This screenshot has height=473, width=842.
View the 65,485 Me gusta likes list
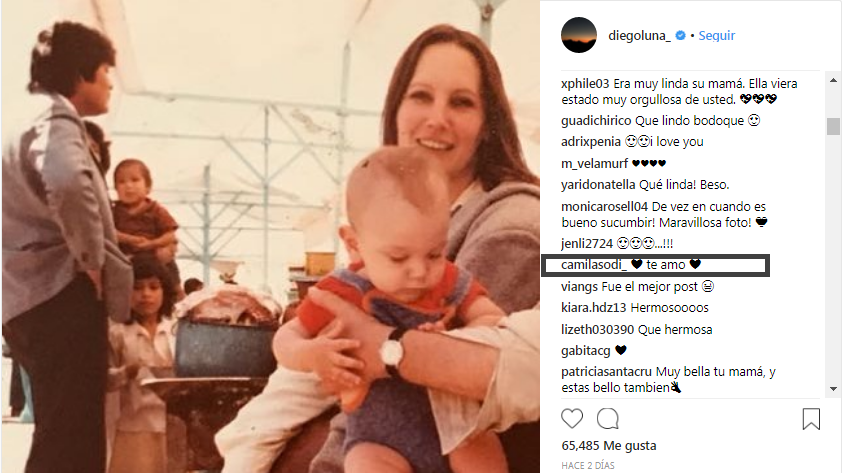[x=608, y=446]
